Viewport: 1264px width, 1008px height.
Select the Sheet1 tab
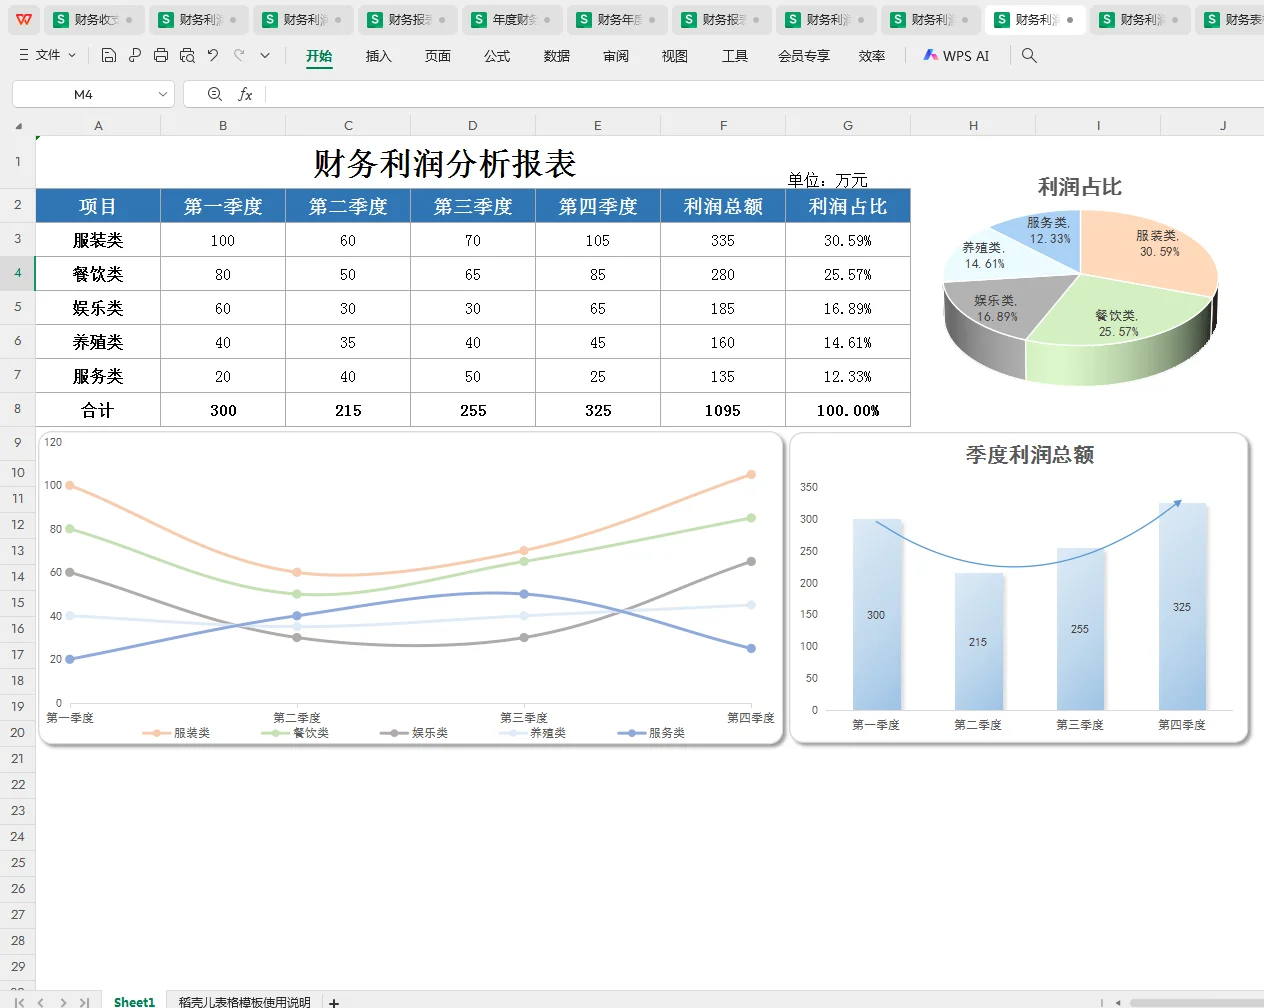(x=133, y=1001)
